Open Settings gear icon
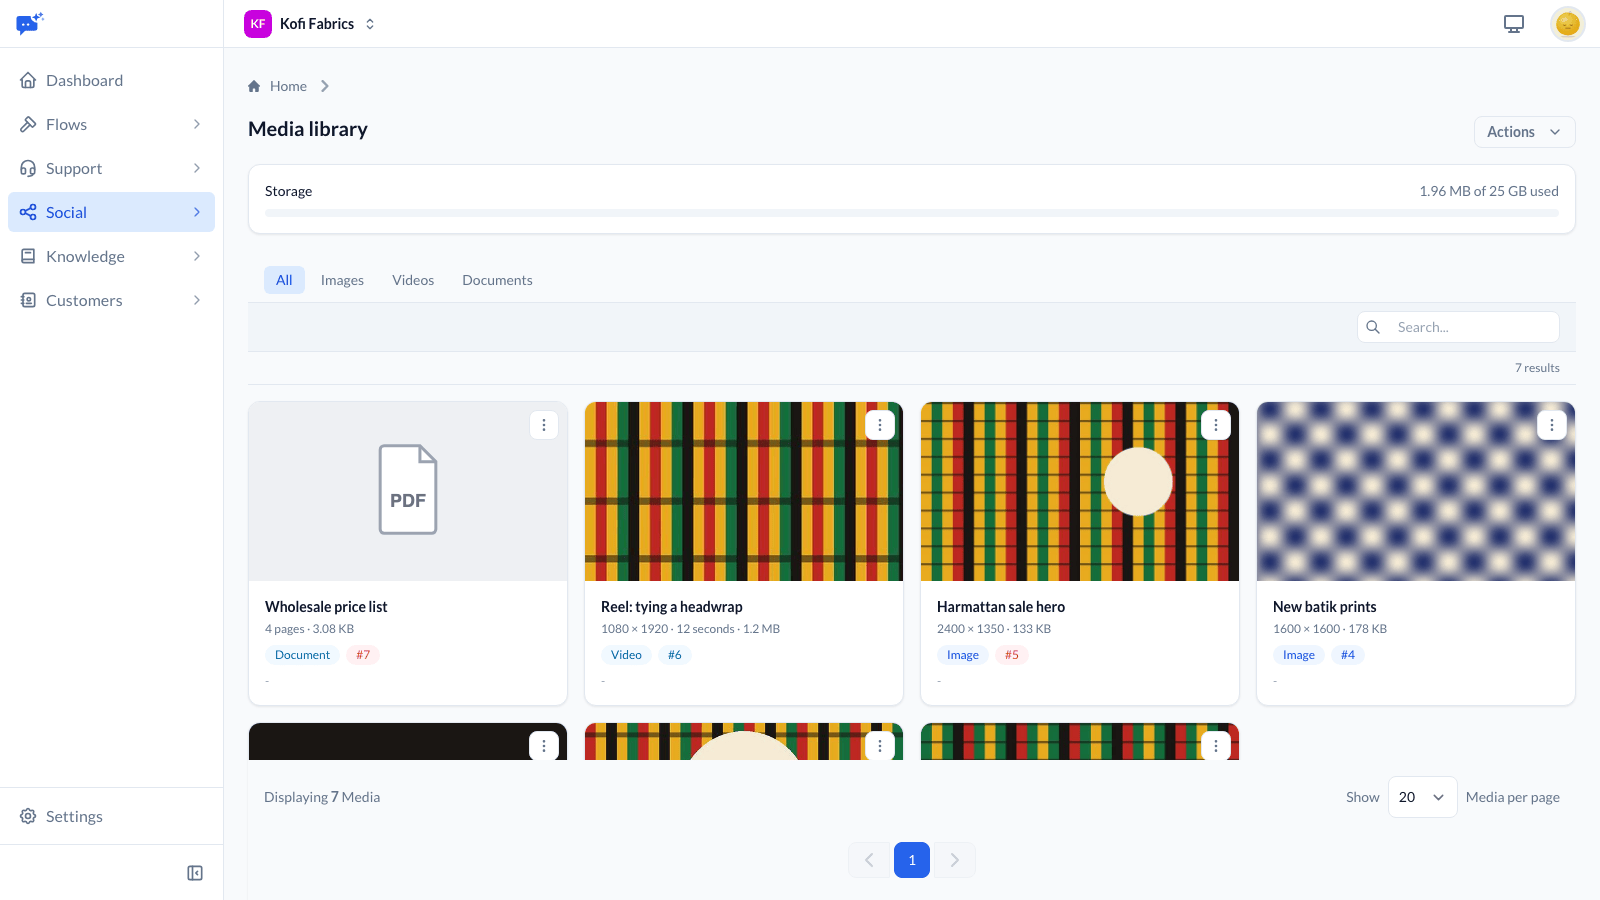The image size is (1600, 900). [x=28, y=816]
